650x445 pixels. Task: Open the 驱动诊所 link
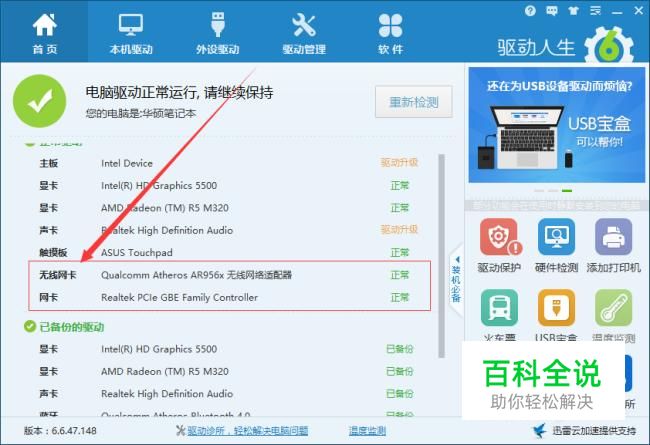point(247,431)
